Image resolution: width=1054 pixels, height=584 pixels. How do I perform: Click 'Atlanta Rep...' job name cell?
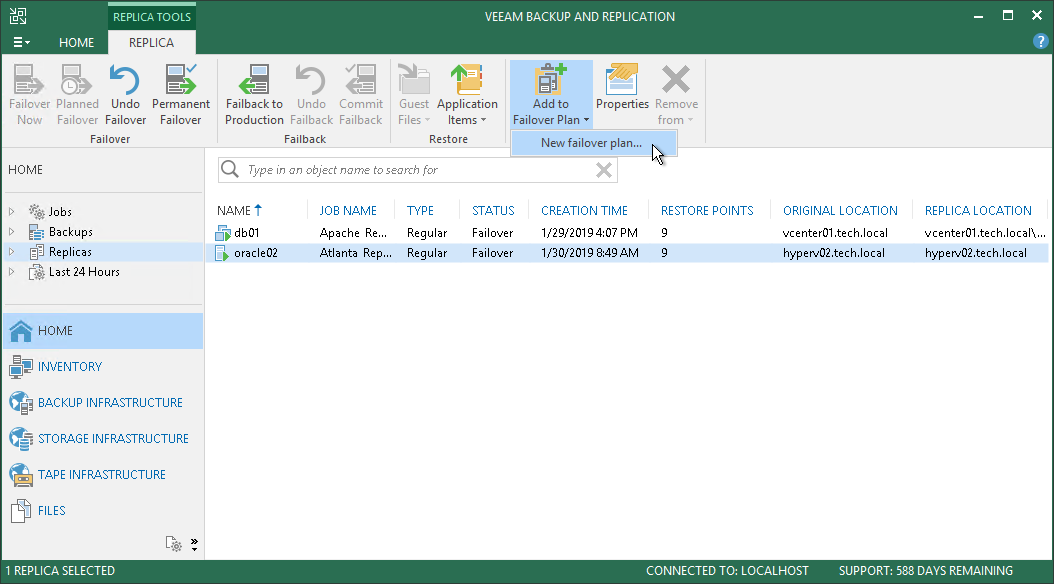pos(356,253)
